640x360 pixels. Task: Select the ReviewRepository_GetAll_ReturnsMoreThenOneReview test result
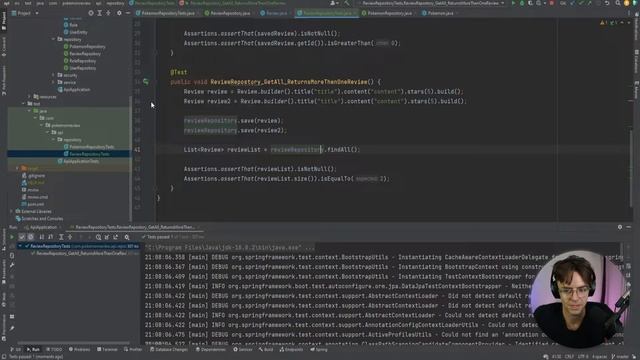click(82, 253)
